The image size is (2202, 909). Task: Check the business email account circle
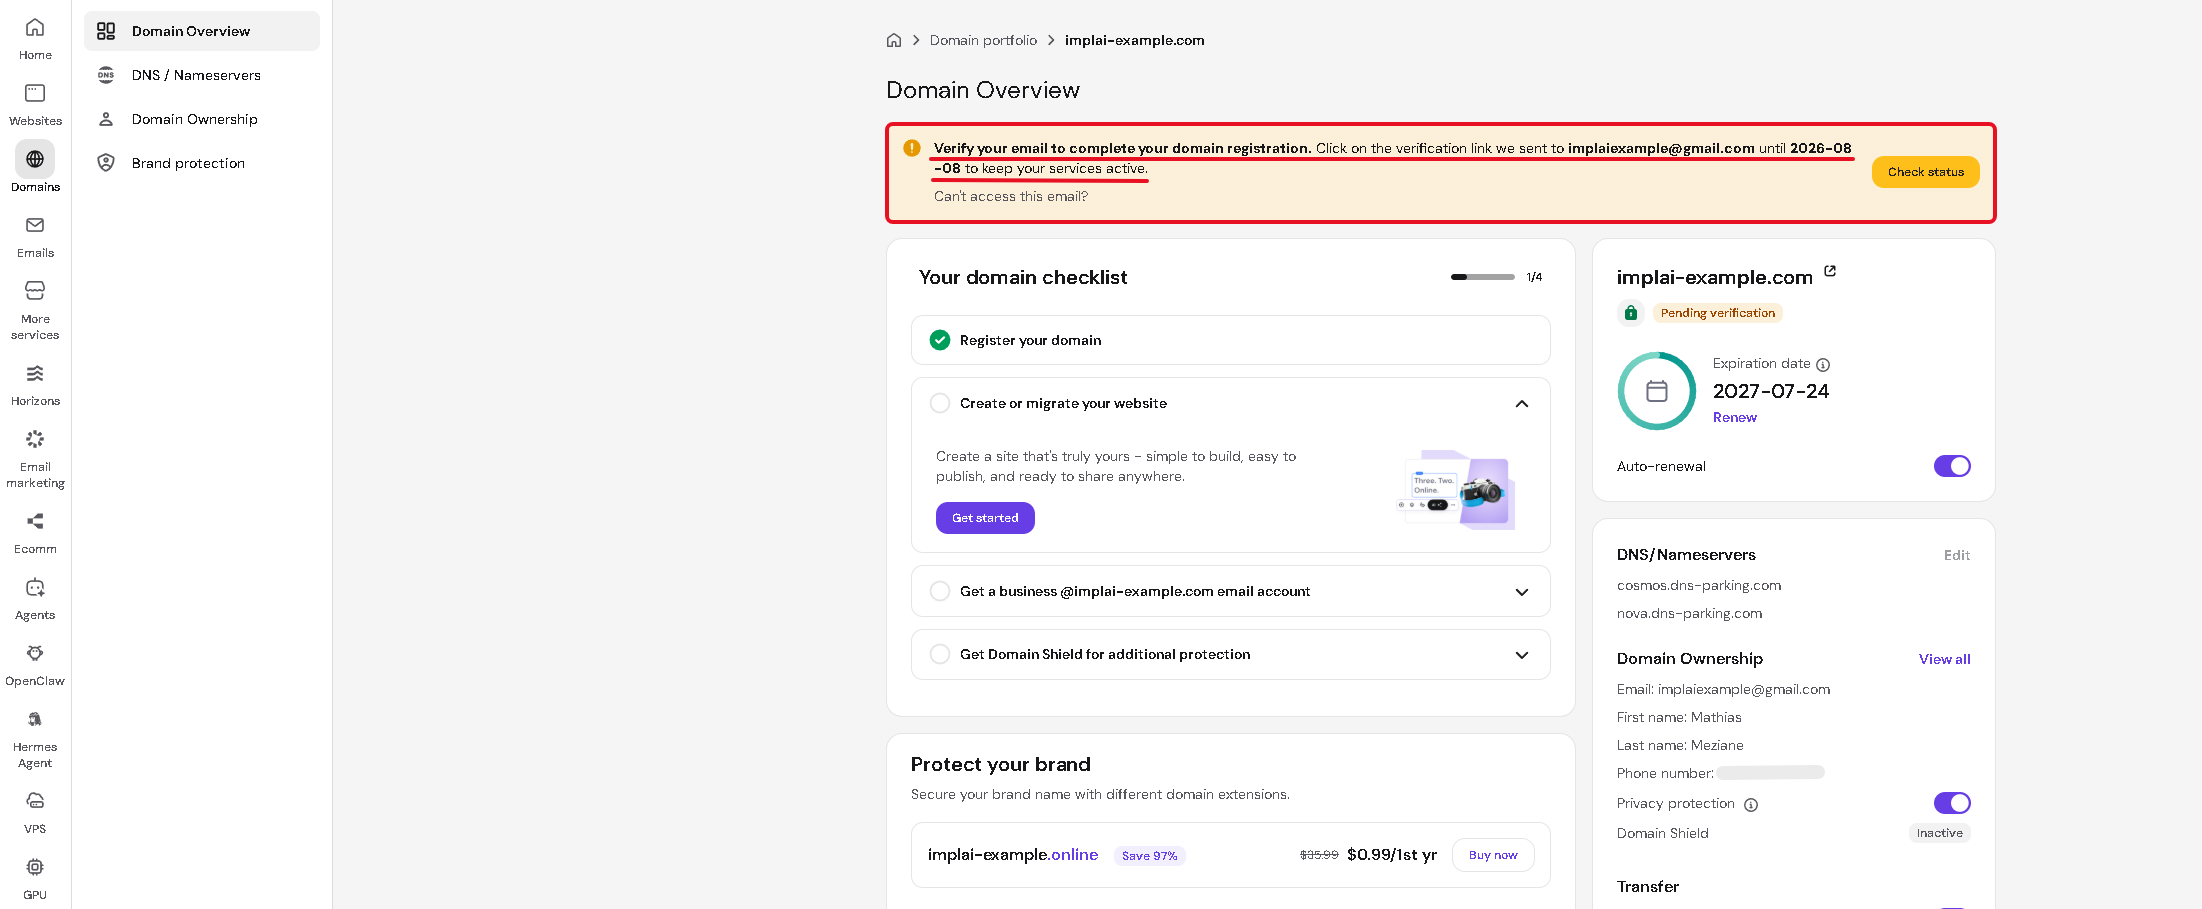[940, 591]
